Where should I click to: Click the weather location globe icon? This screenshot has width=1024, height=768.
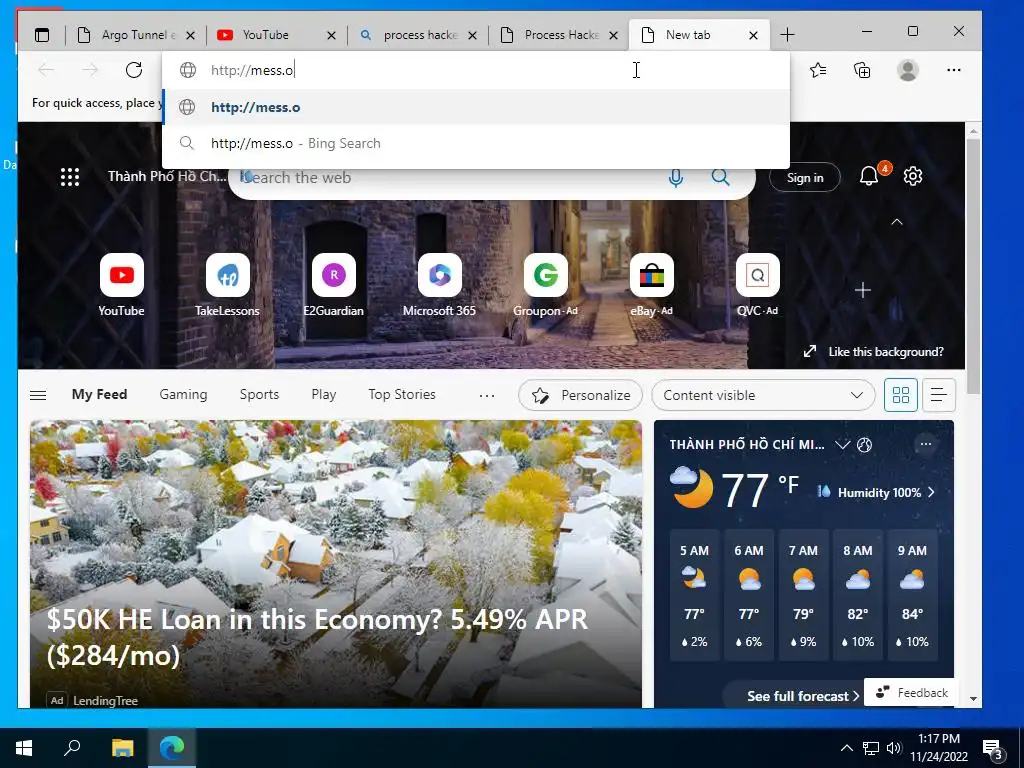pos(865,445)
